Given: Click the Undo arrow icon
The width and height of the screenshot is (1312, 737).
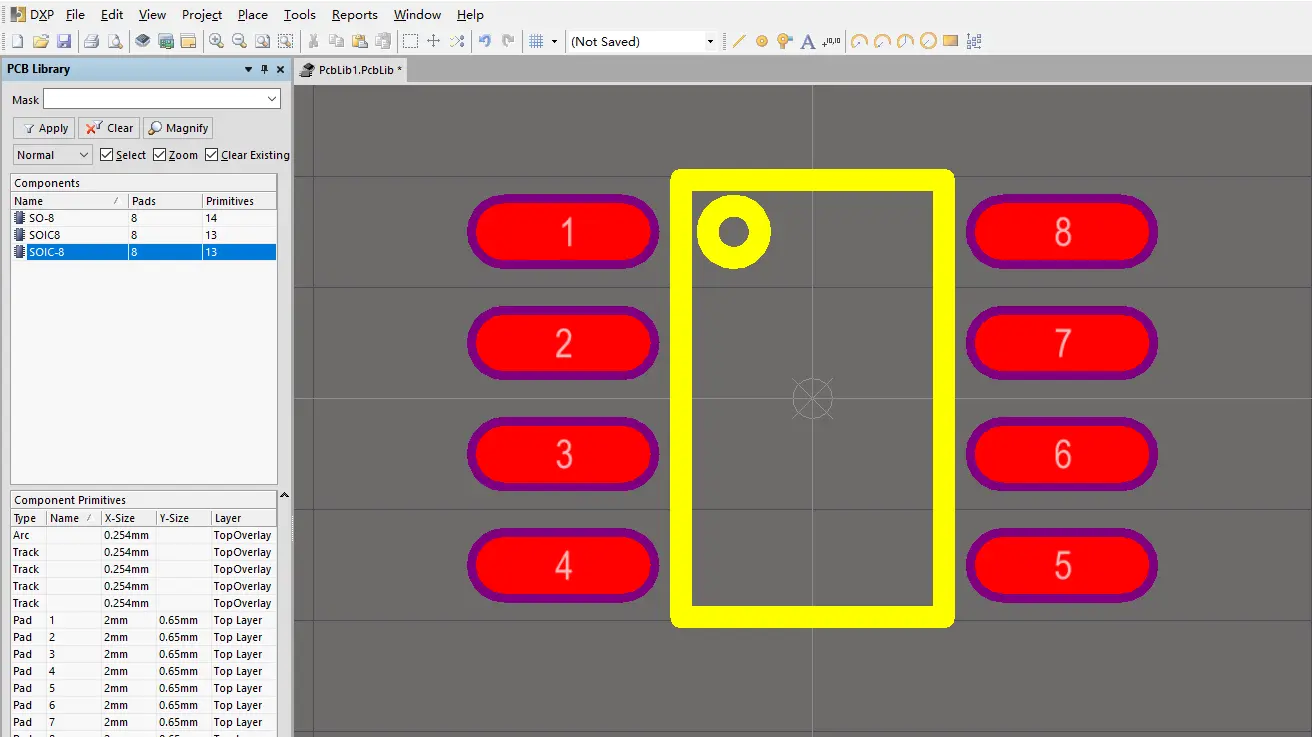Looking at the screenshot, I should coord(485,41).
